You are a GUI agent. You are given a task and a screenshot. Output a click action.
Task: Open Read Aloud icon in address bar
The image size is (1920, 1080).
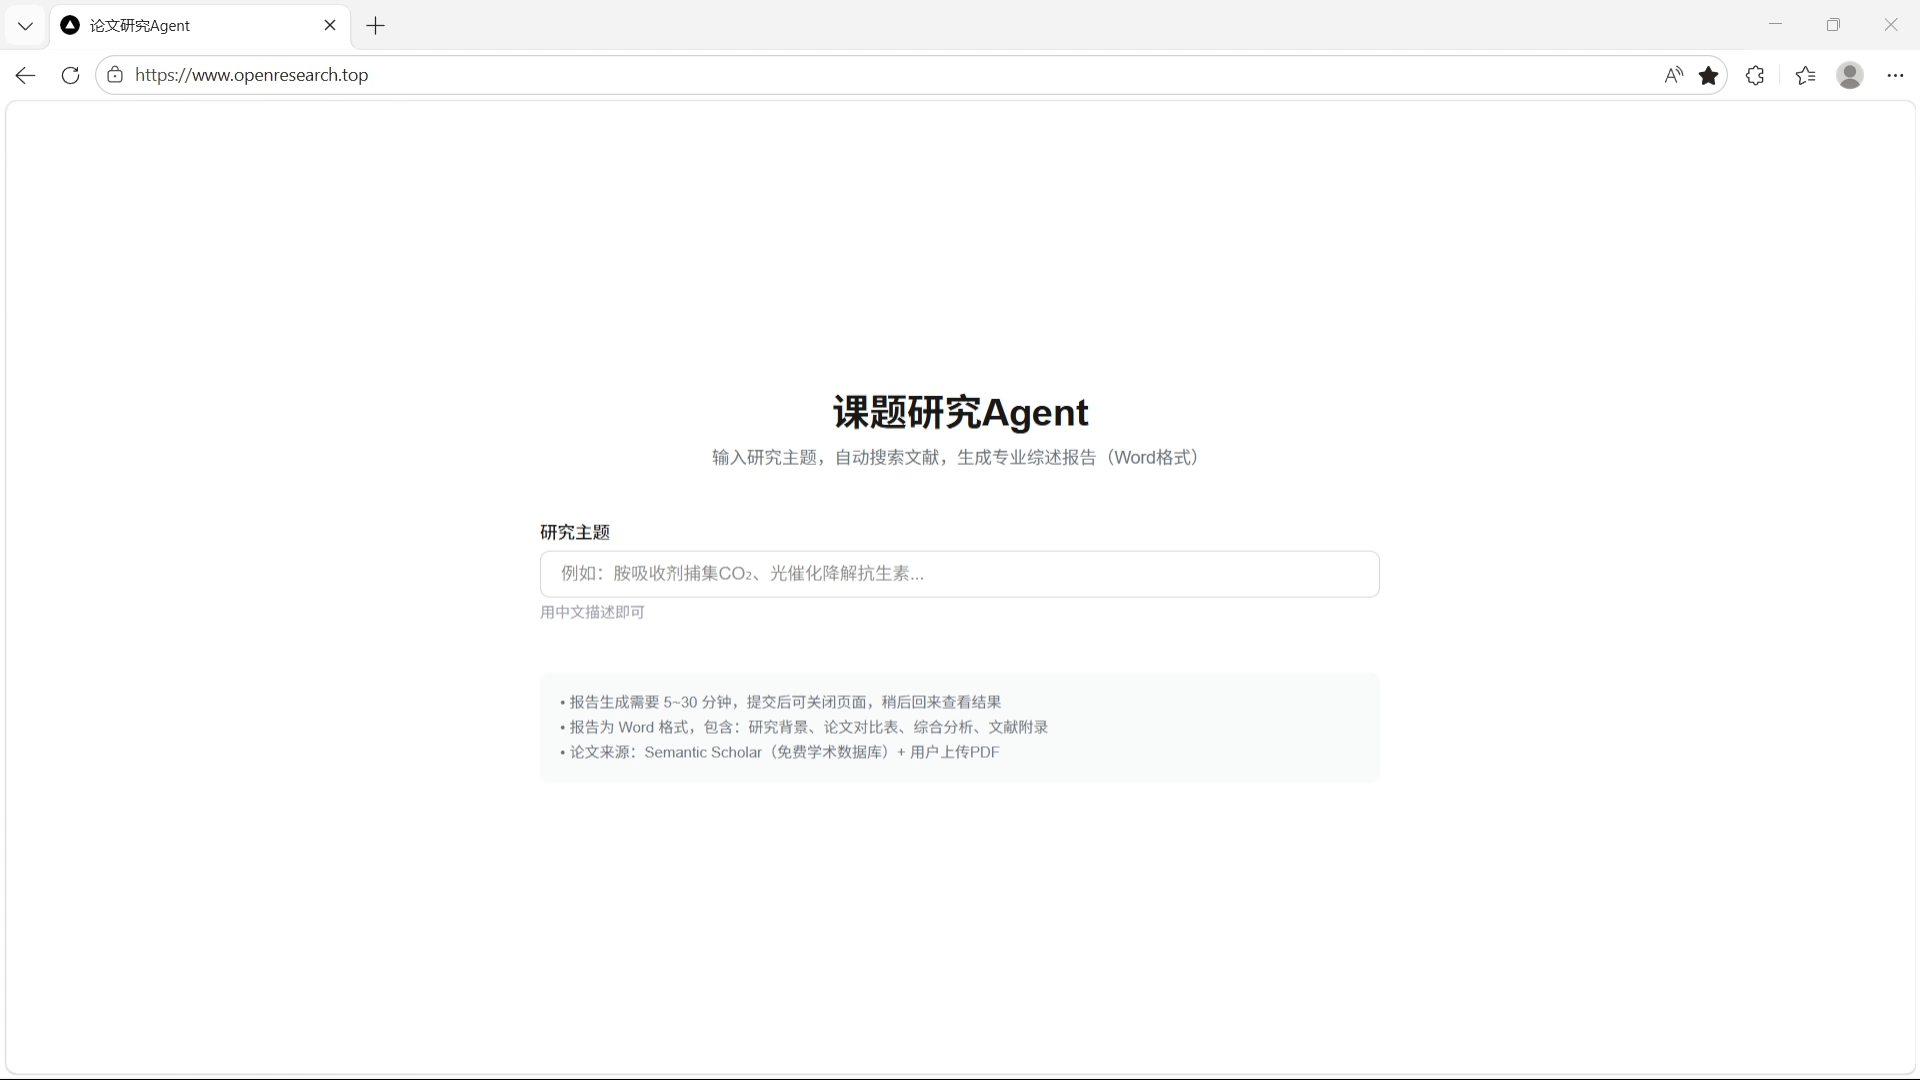[1673, 75]
